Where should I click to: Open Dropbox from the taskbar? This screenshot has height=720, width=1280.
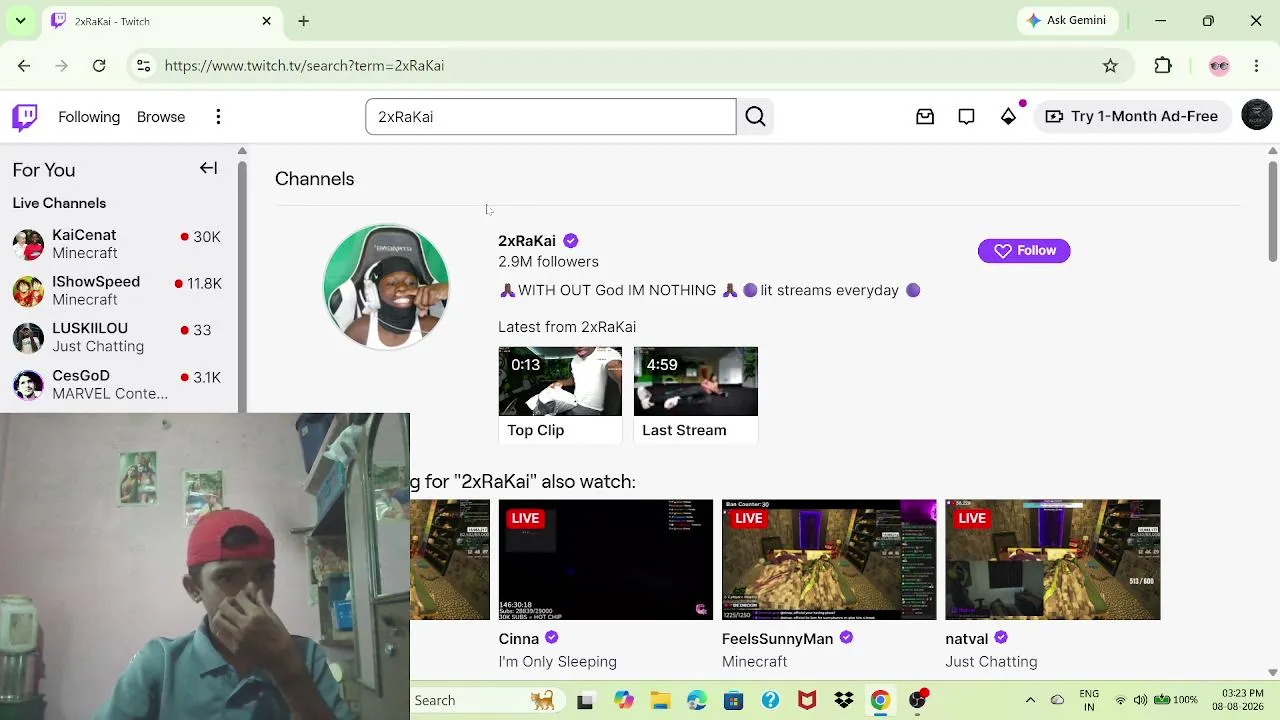pyautogui.click(x=844, y=701)
